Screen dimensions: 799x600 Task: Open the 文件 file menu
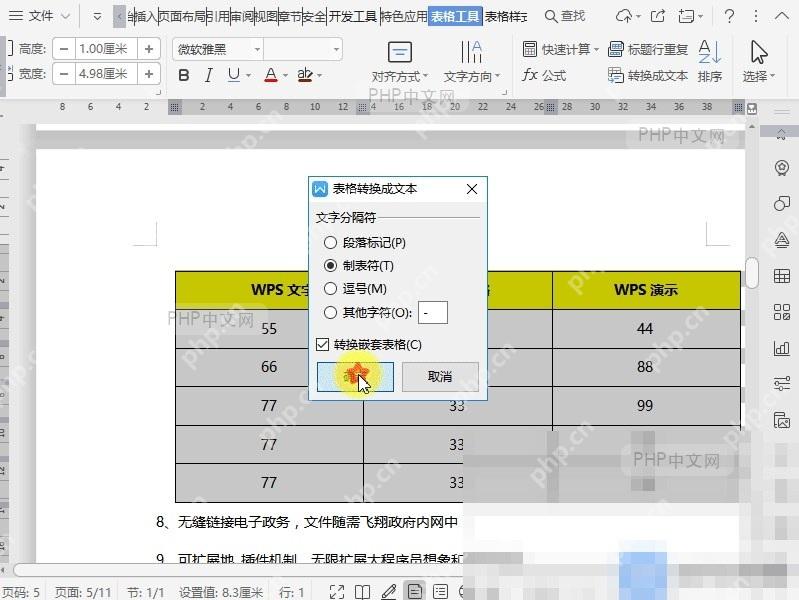[32, 16]
